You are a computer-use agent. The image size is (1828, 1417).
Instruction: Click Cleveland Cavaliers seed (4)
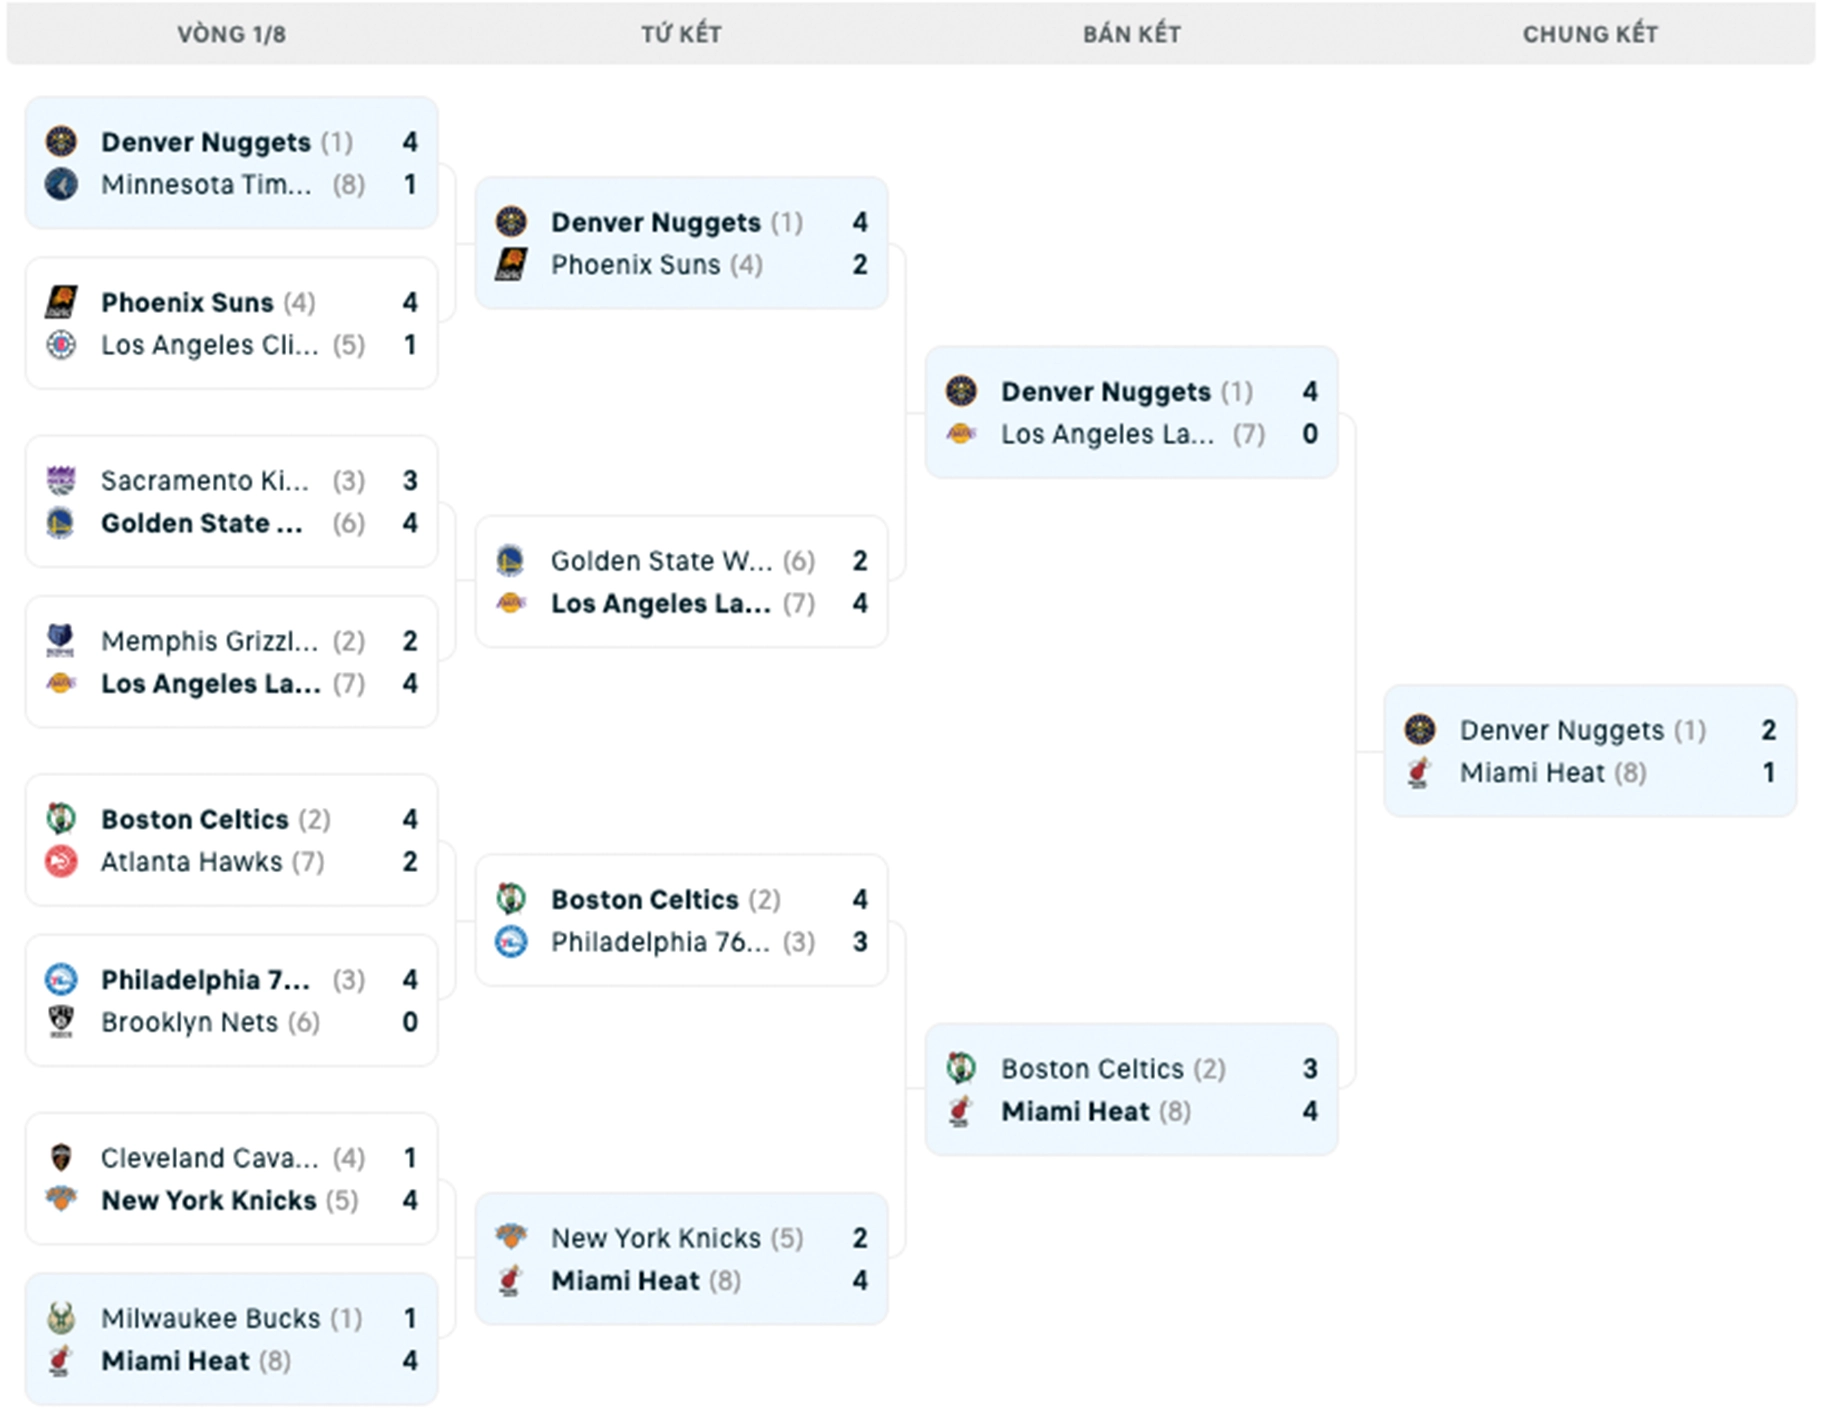click(349, 1159)
